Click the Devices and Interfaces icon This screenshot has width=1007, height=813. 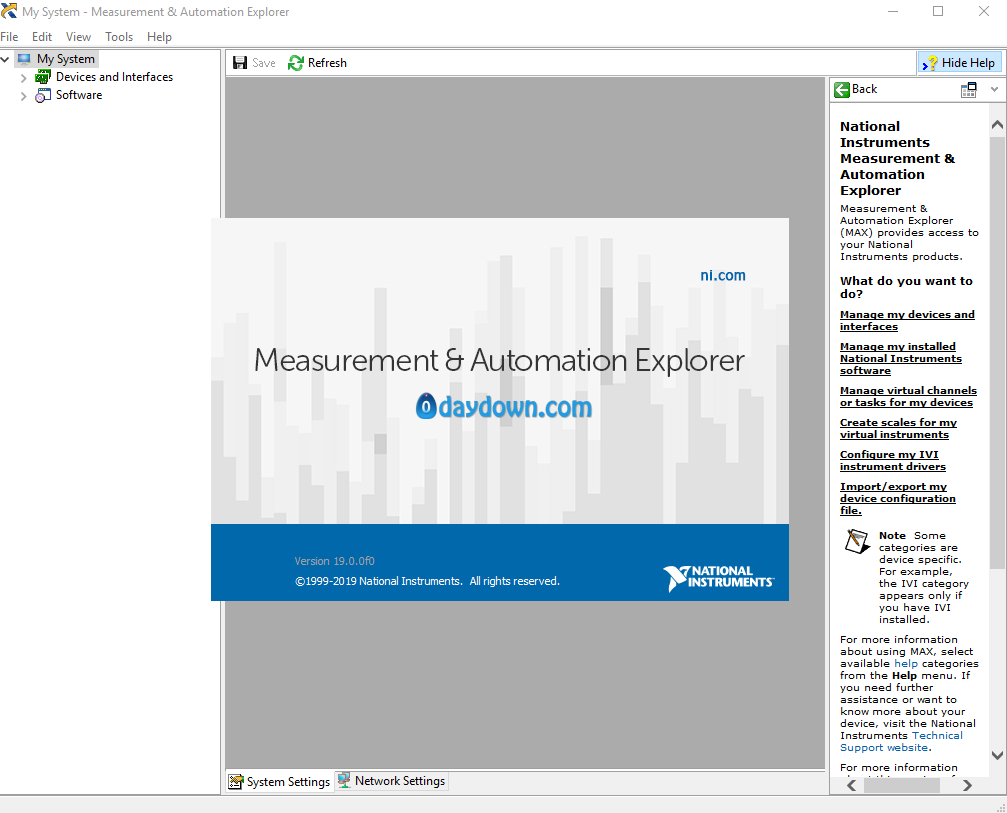(x=43, y=77)
